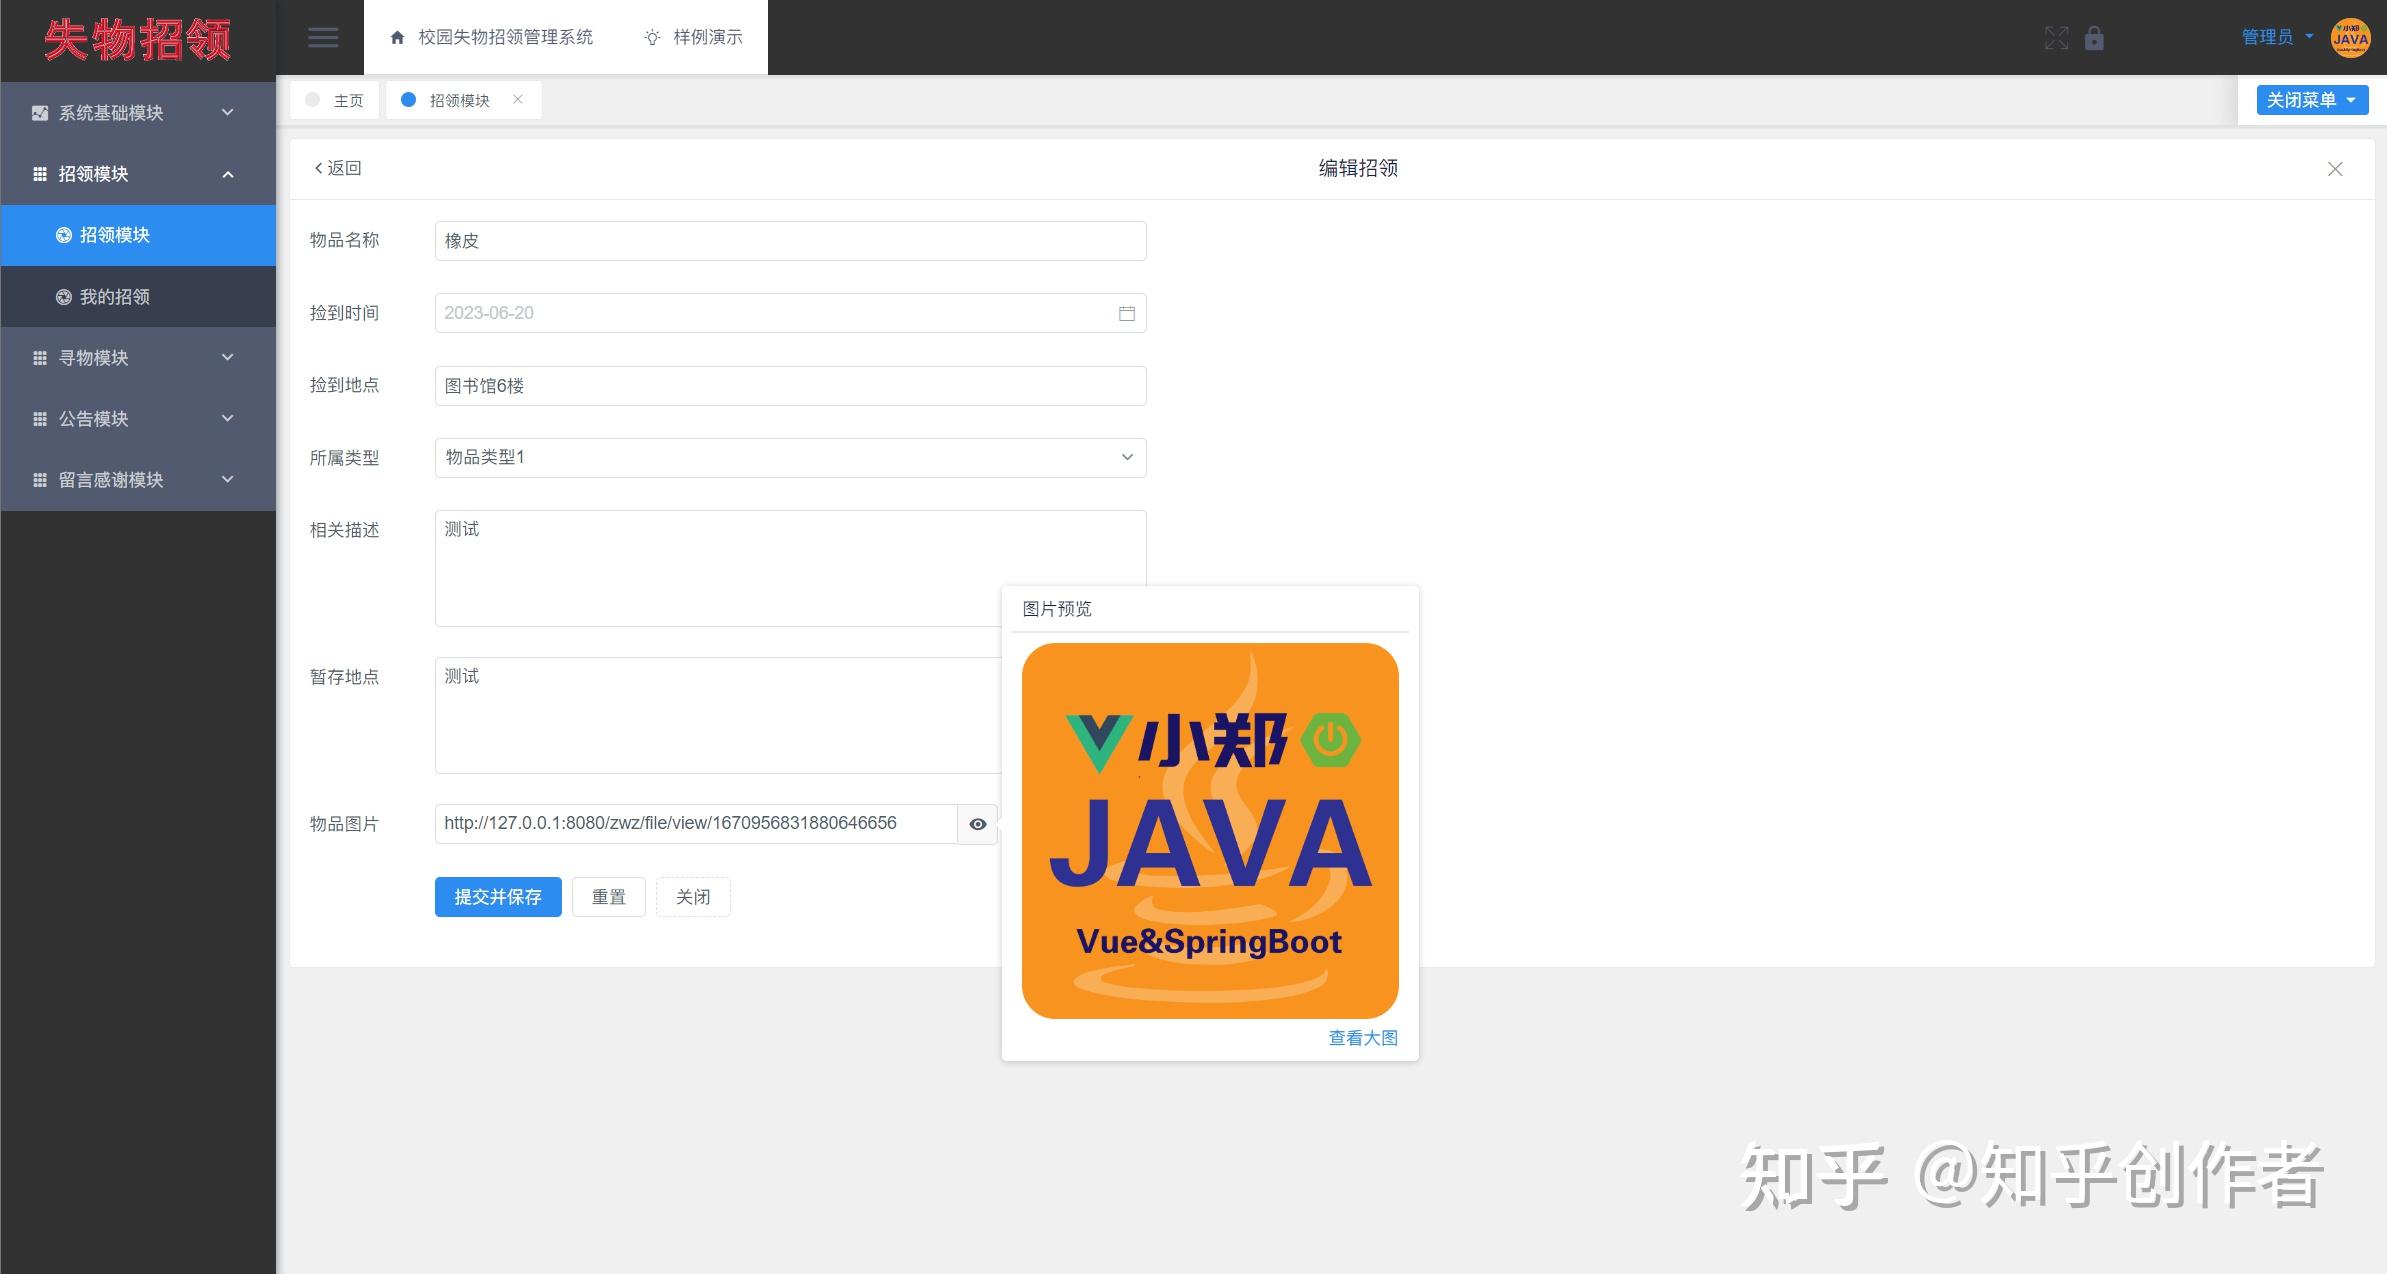
Task: Select 我的招领 in the sidebar menu
Action: pos(114,296)
